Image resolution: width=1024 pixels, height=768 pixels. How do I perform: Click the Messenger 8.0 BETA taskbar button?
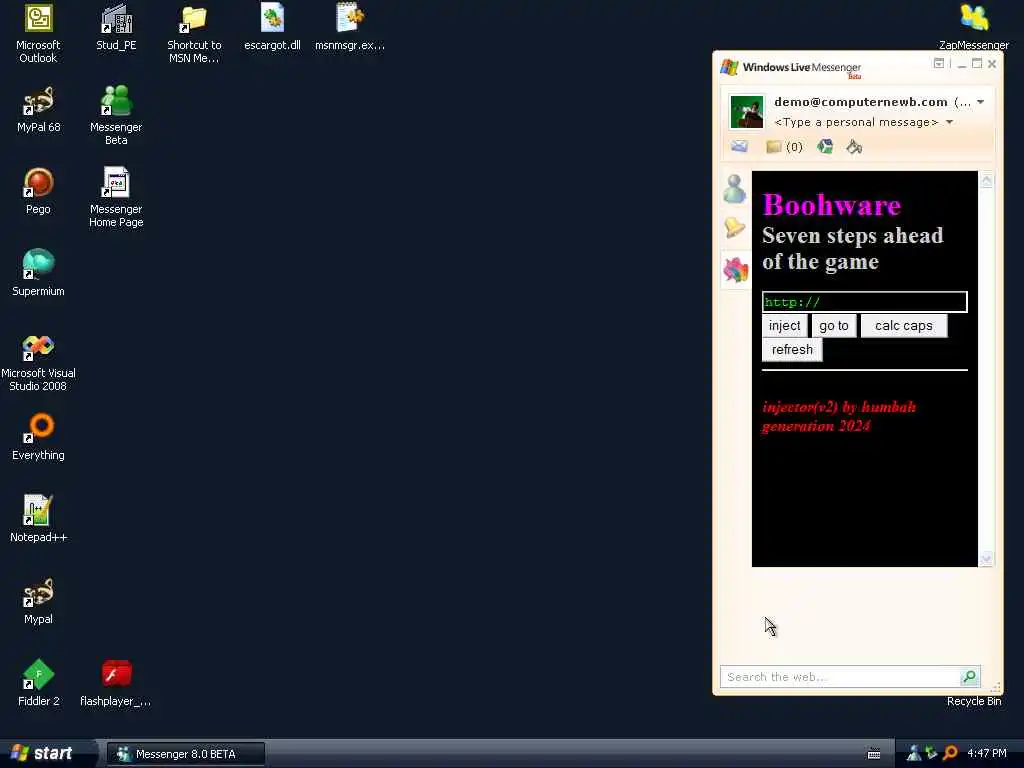186,754
